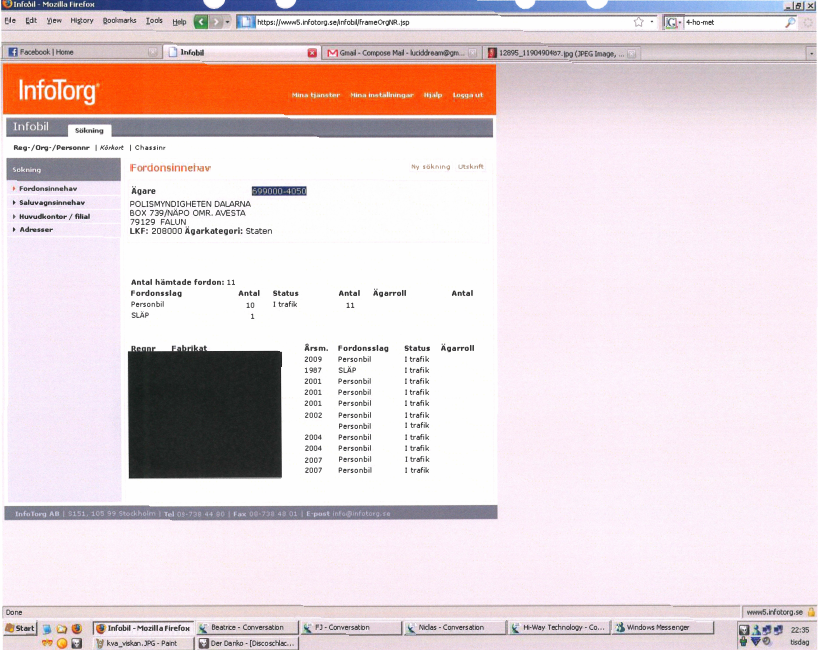Close the Infobil tab with red X

312,53
